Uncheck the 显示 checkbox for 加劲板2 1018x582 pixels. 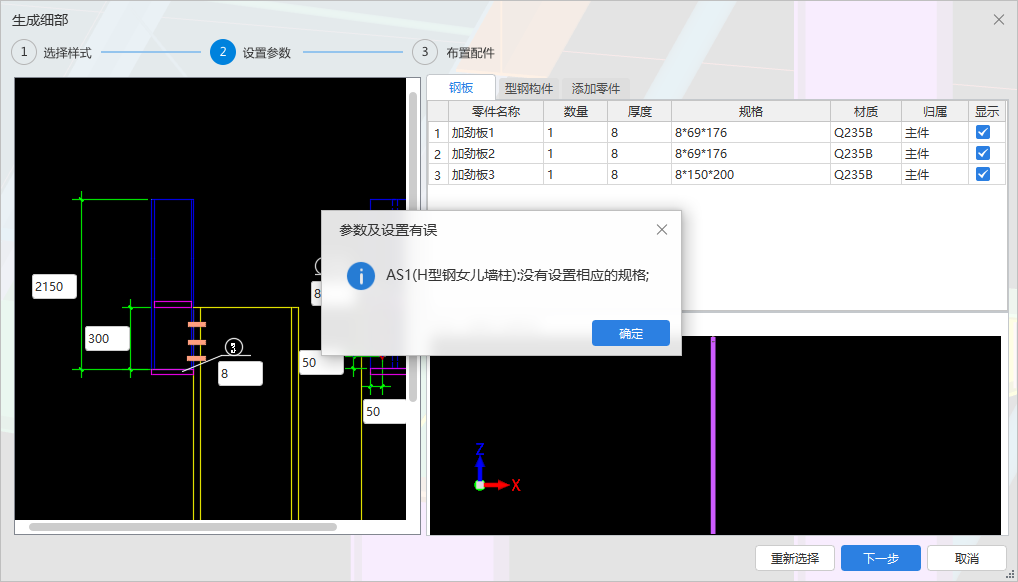(x=982, y=152)
